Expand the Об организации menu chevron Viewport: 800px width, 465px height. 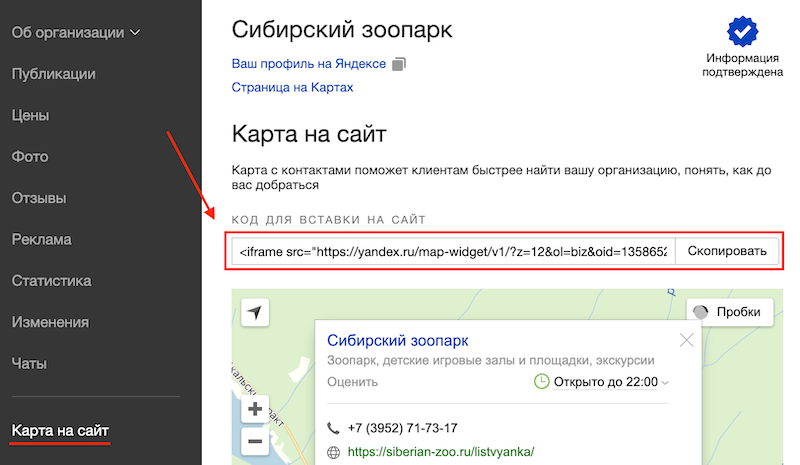[x=135, y=33]
